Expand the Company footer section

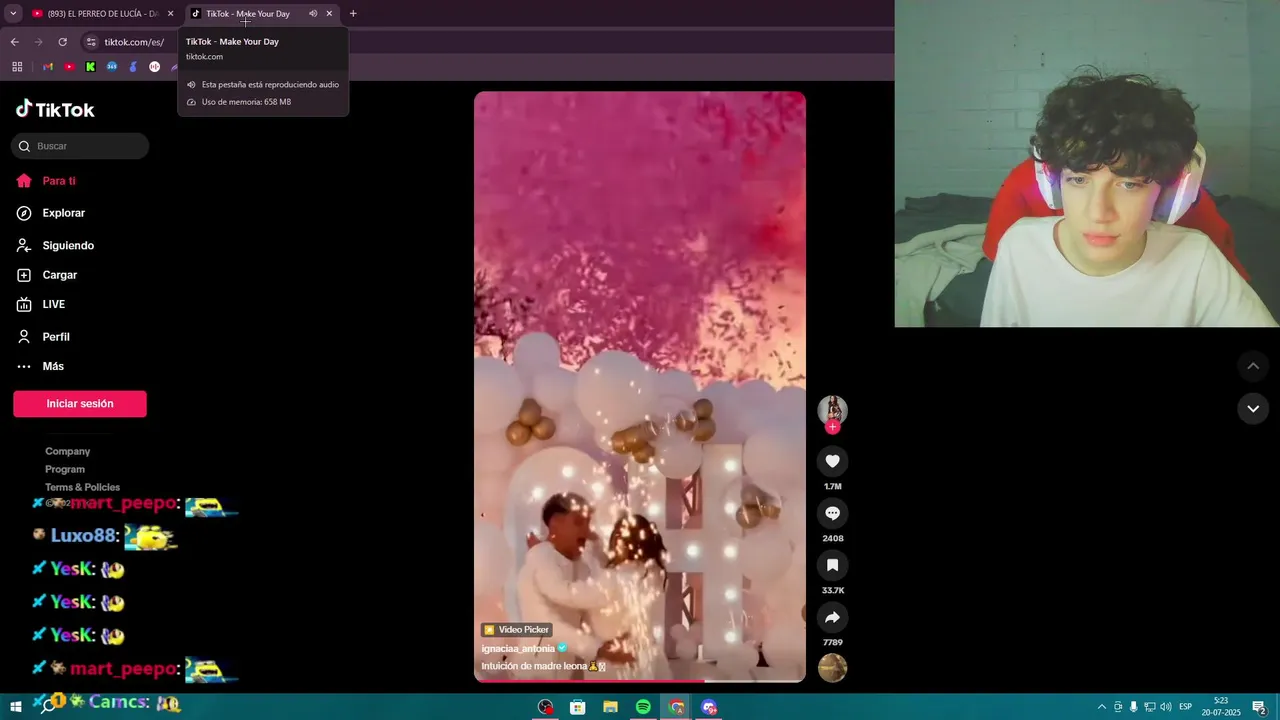67,451
